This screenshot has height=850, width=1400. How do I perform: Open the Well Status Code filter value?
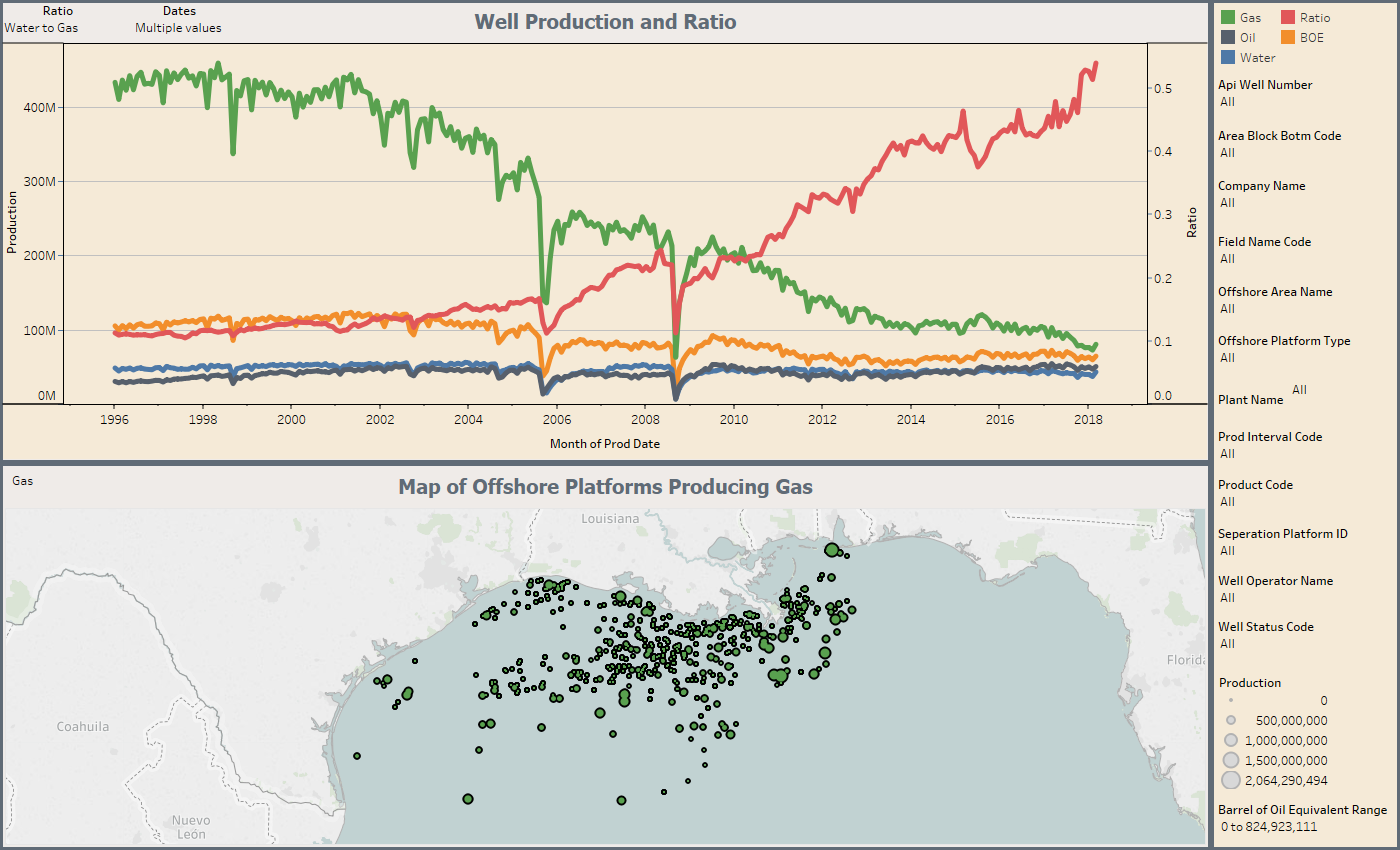pos(1227,643)
